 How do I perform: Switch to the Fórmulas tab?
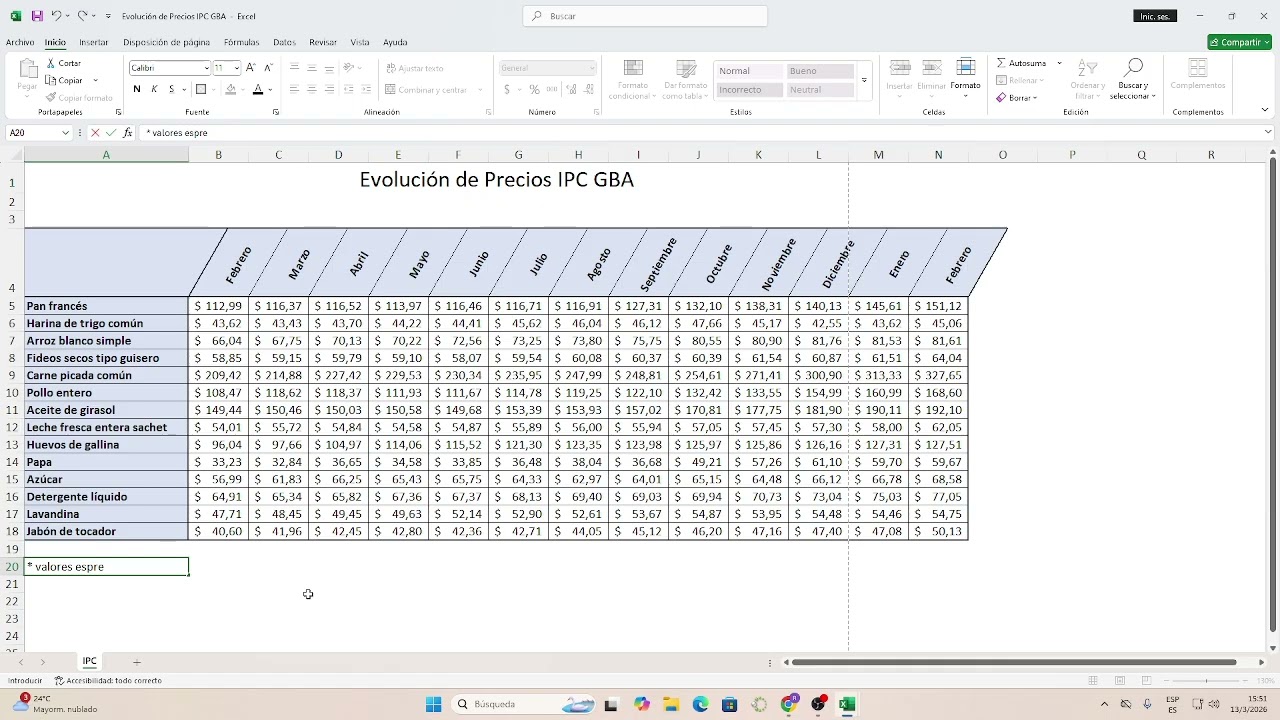point(242,42)
